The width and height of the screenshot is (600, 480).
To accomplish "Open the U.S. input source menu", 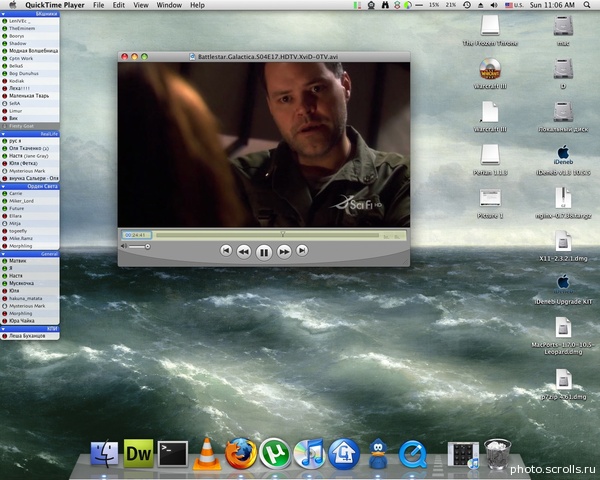I will tap(514, 5).
